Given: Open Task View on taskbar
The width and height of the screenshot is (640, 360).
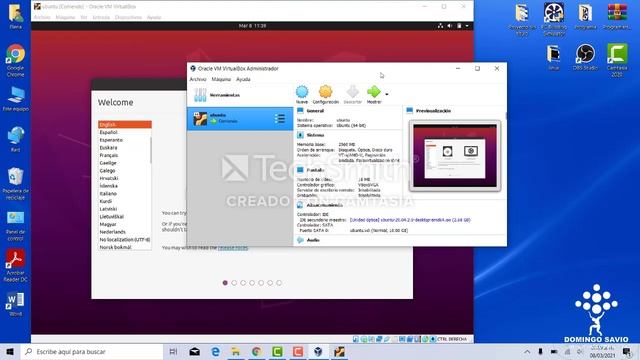Looking at the screenshot, I should pos(173,351).
